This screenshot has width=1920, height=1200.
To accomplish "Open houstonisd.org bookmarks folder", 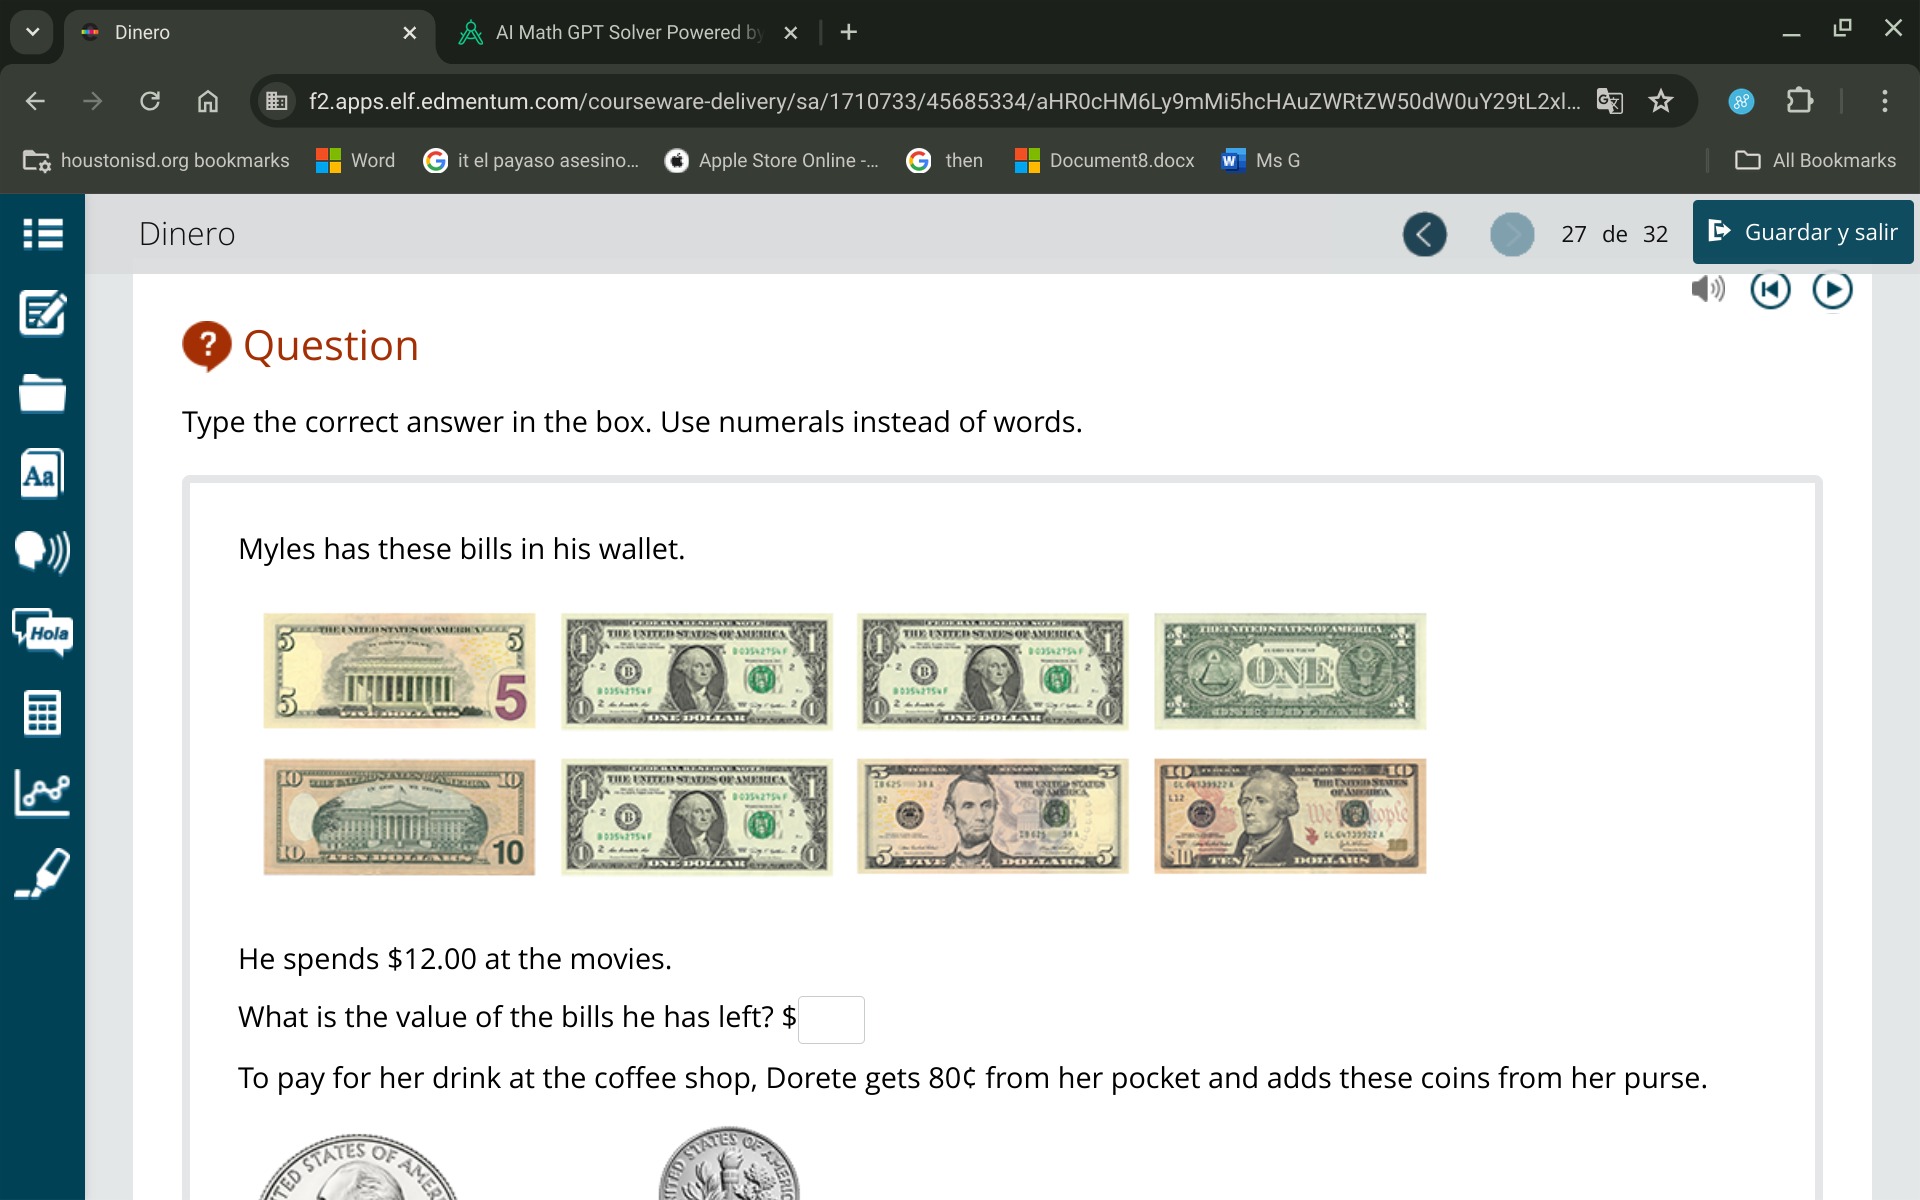I will [x=156, y=160].
